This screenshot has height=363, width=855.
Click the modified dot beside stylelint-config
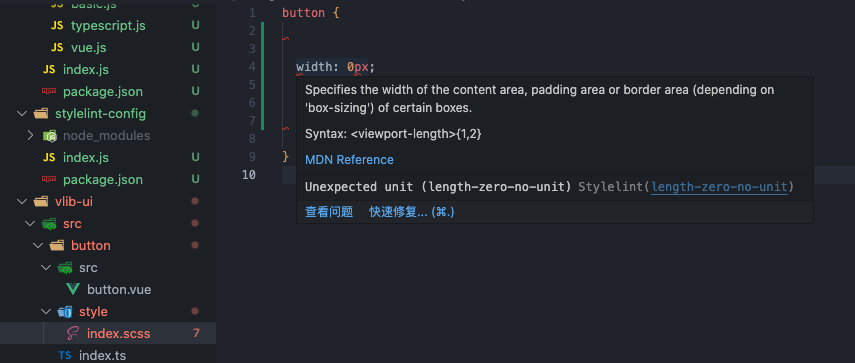coord(195,113)
